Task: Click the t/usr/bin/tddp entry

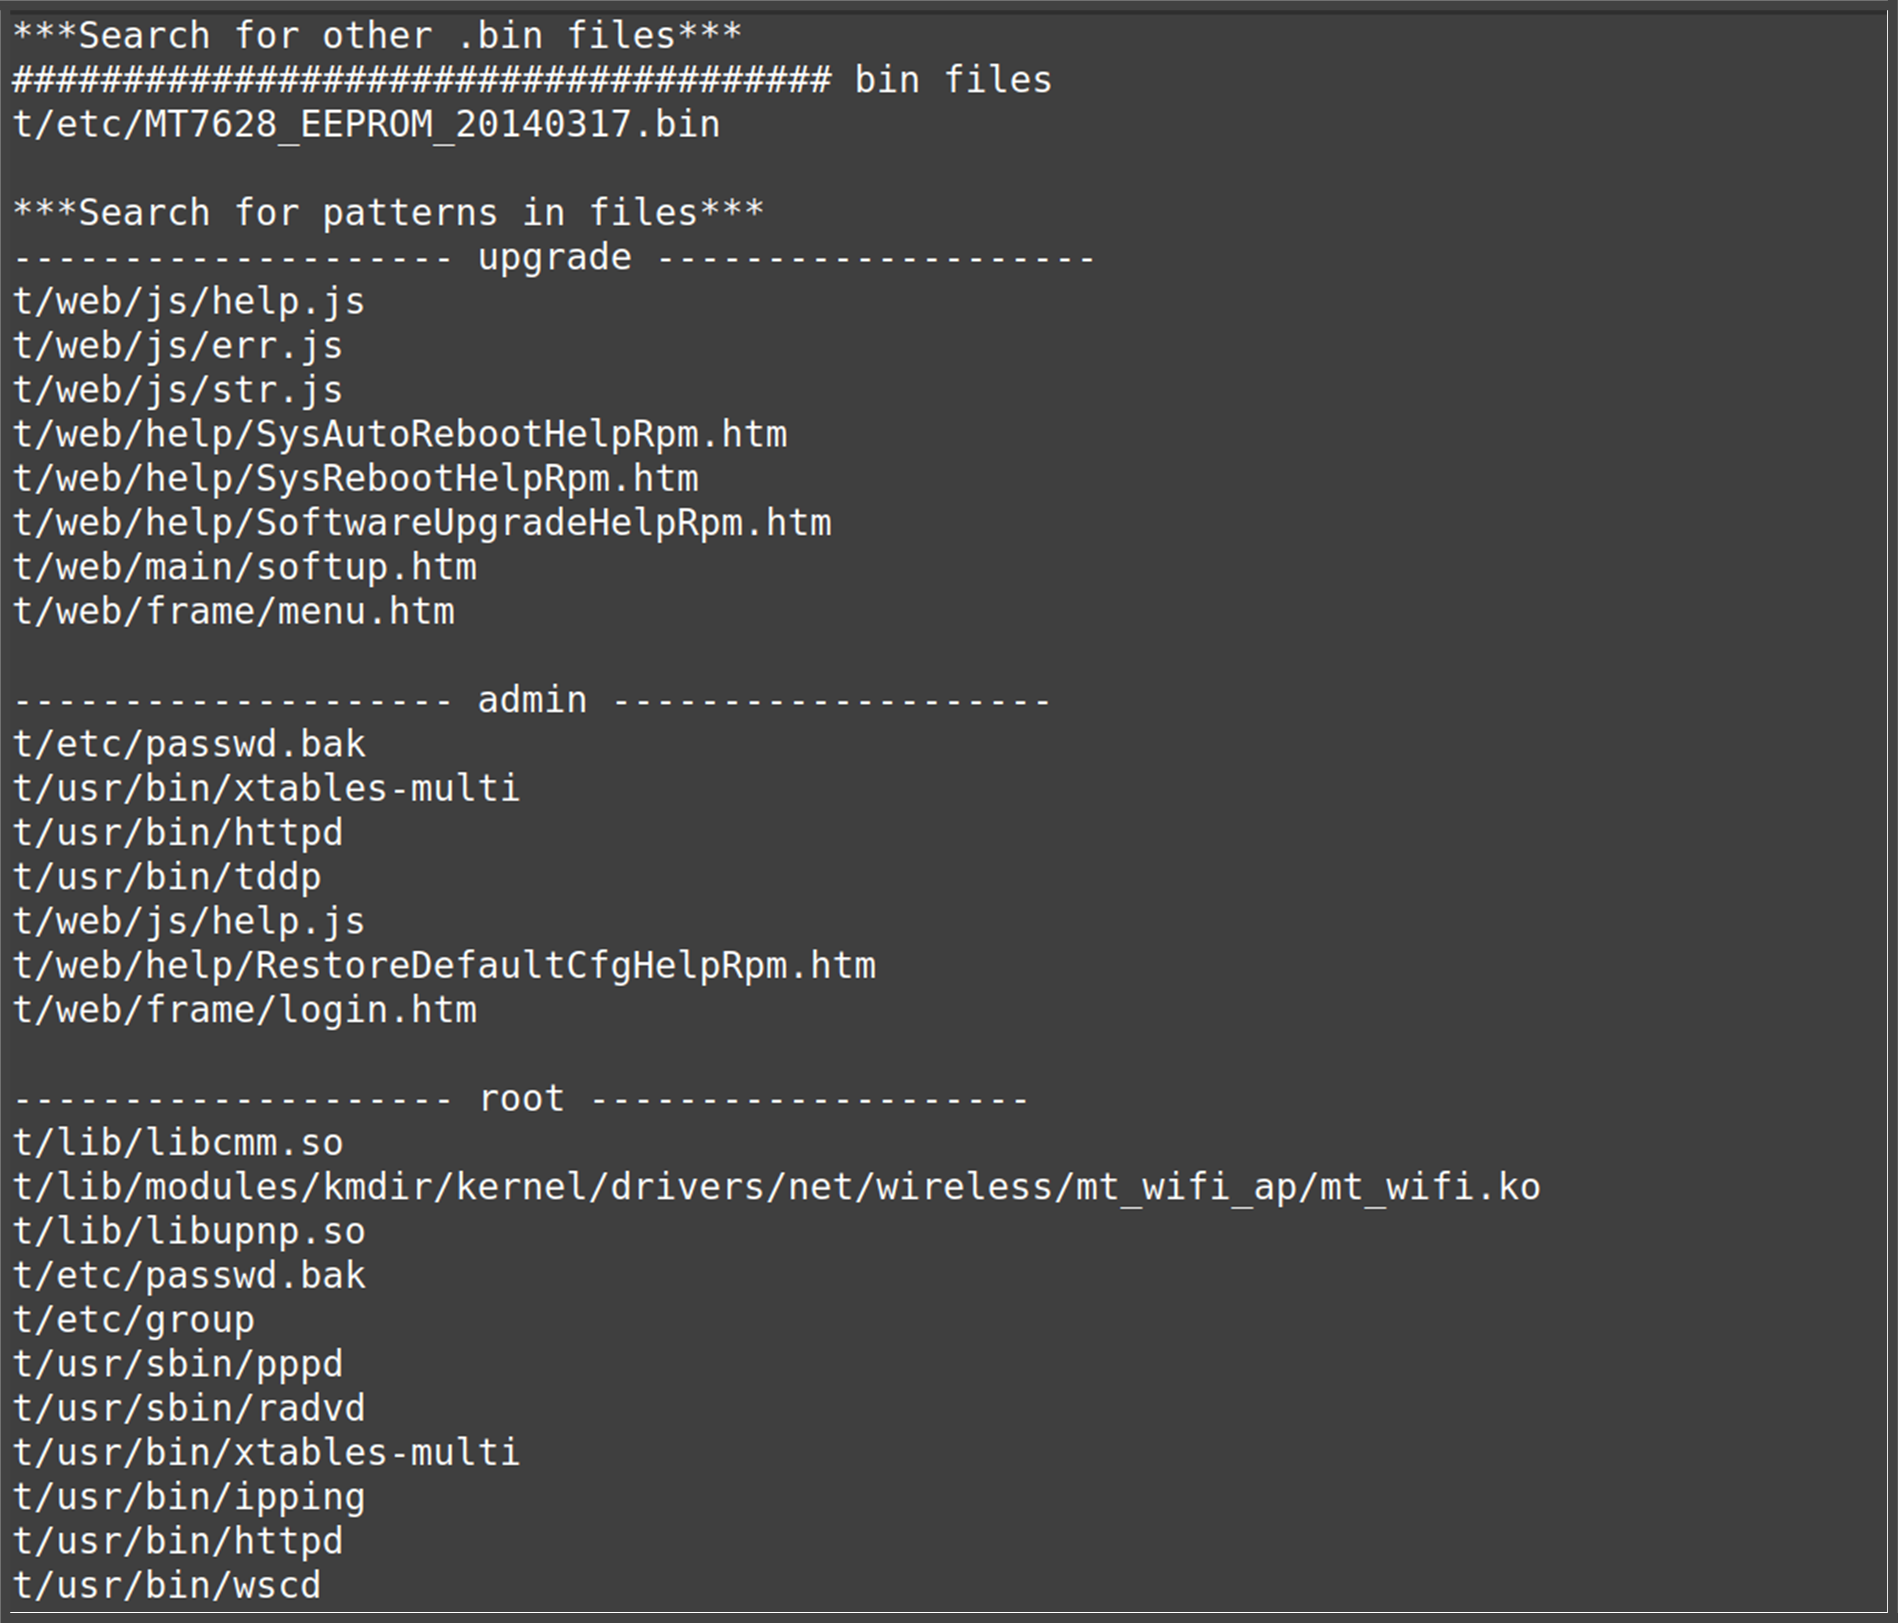Action: [x=167, y=877]
